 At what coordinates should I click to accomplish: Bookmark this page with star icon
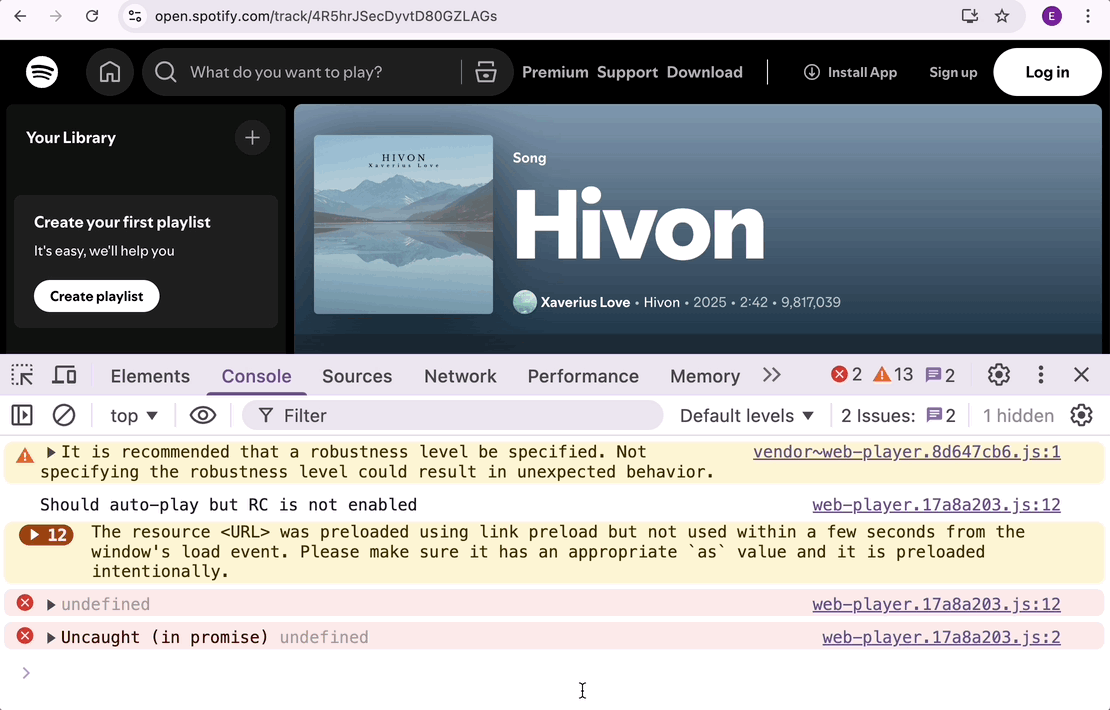(1002, 16)
